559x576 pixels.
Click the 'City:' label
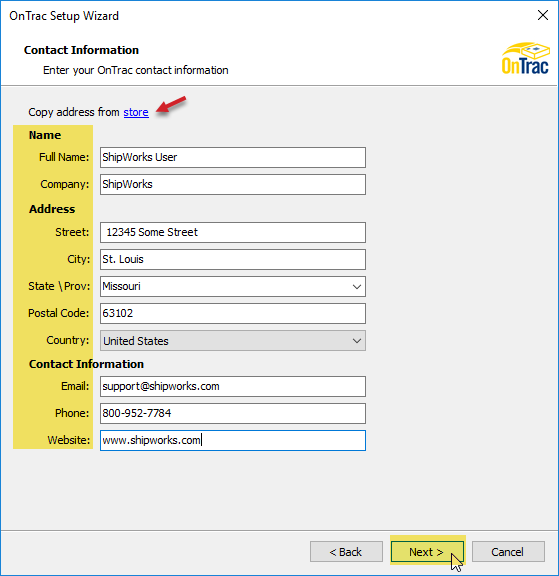79,259
